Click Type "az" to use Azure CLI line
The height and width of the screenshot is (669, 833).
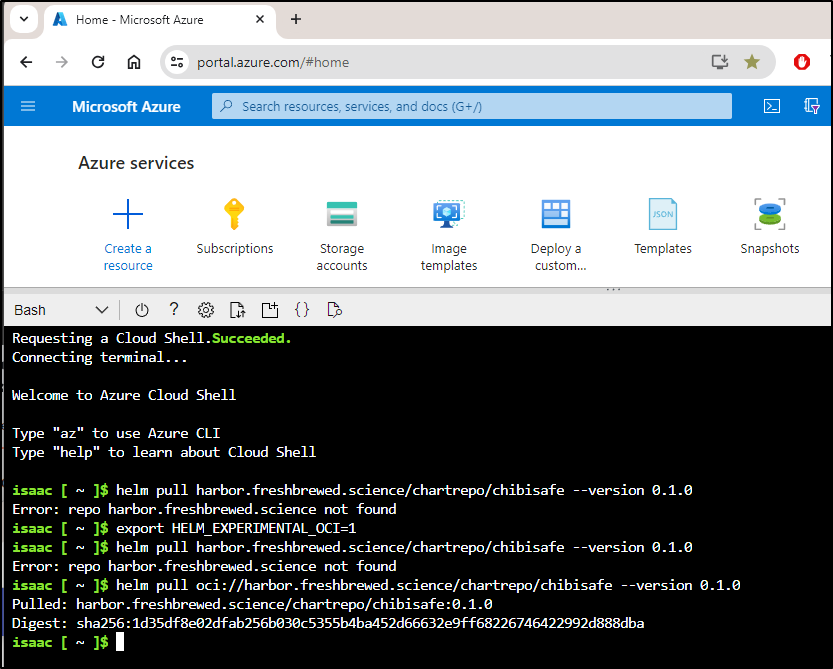[x=116, y=433]
